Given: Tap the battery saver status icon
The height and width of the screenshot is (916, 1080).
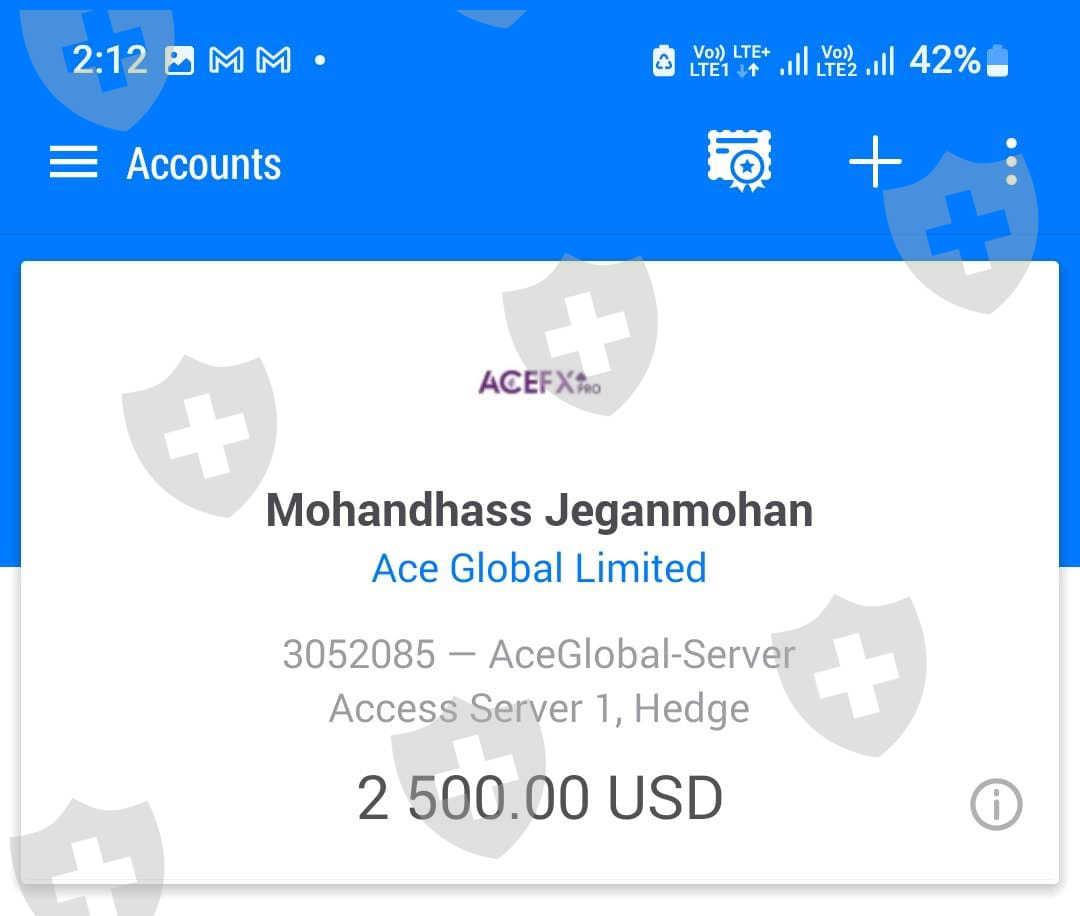Looking at the screenshot, I should (x=664, y=61).
